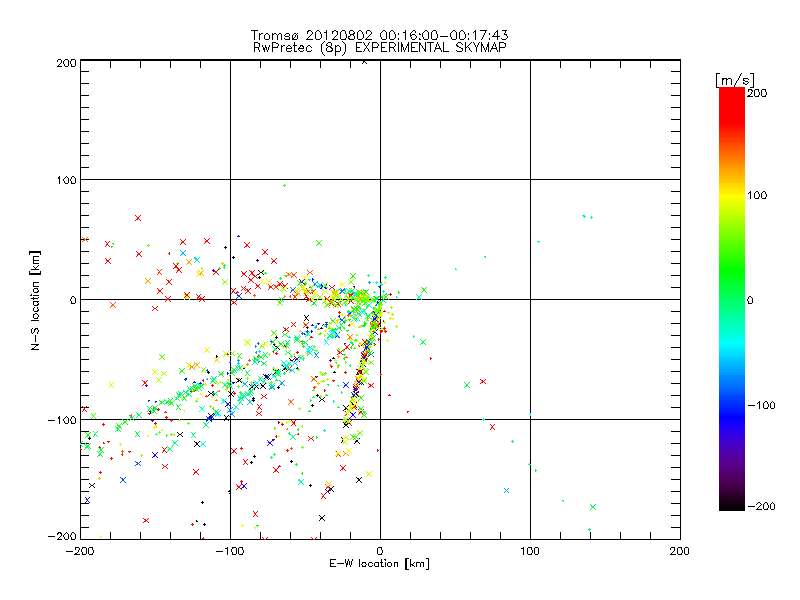Click the colorbar label '-200' at bottom

point(761,506)
